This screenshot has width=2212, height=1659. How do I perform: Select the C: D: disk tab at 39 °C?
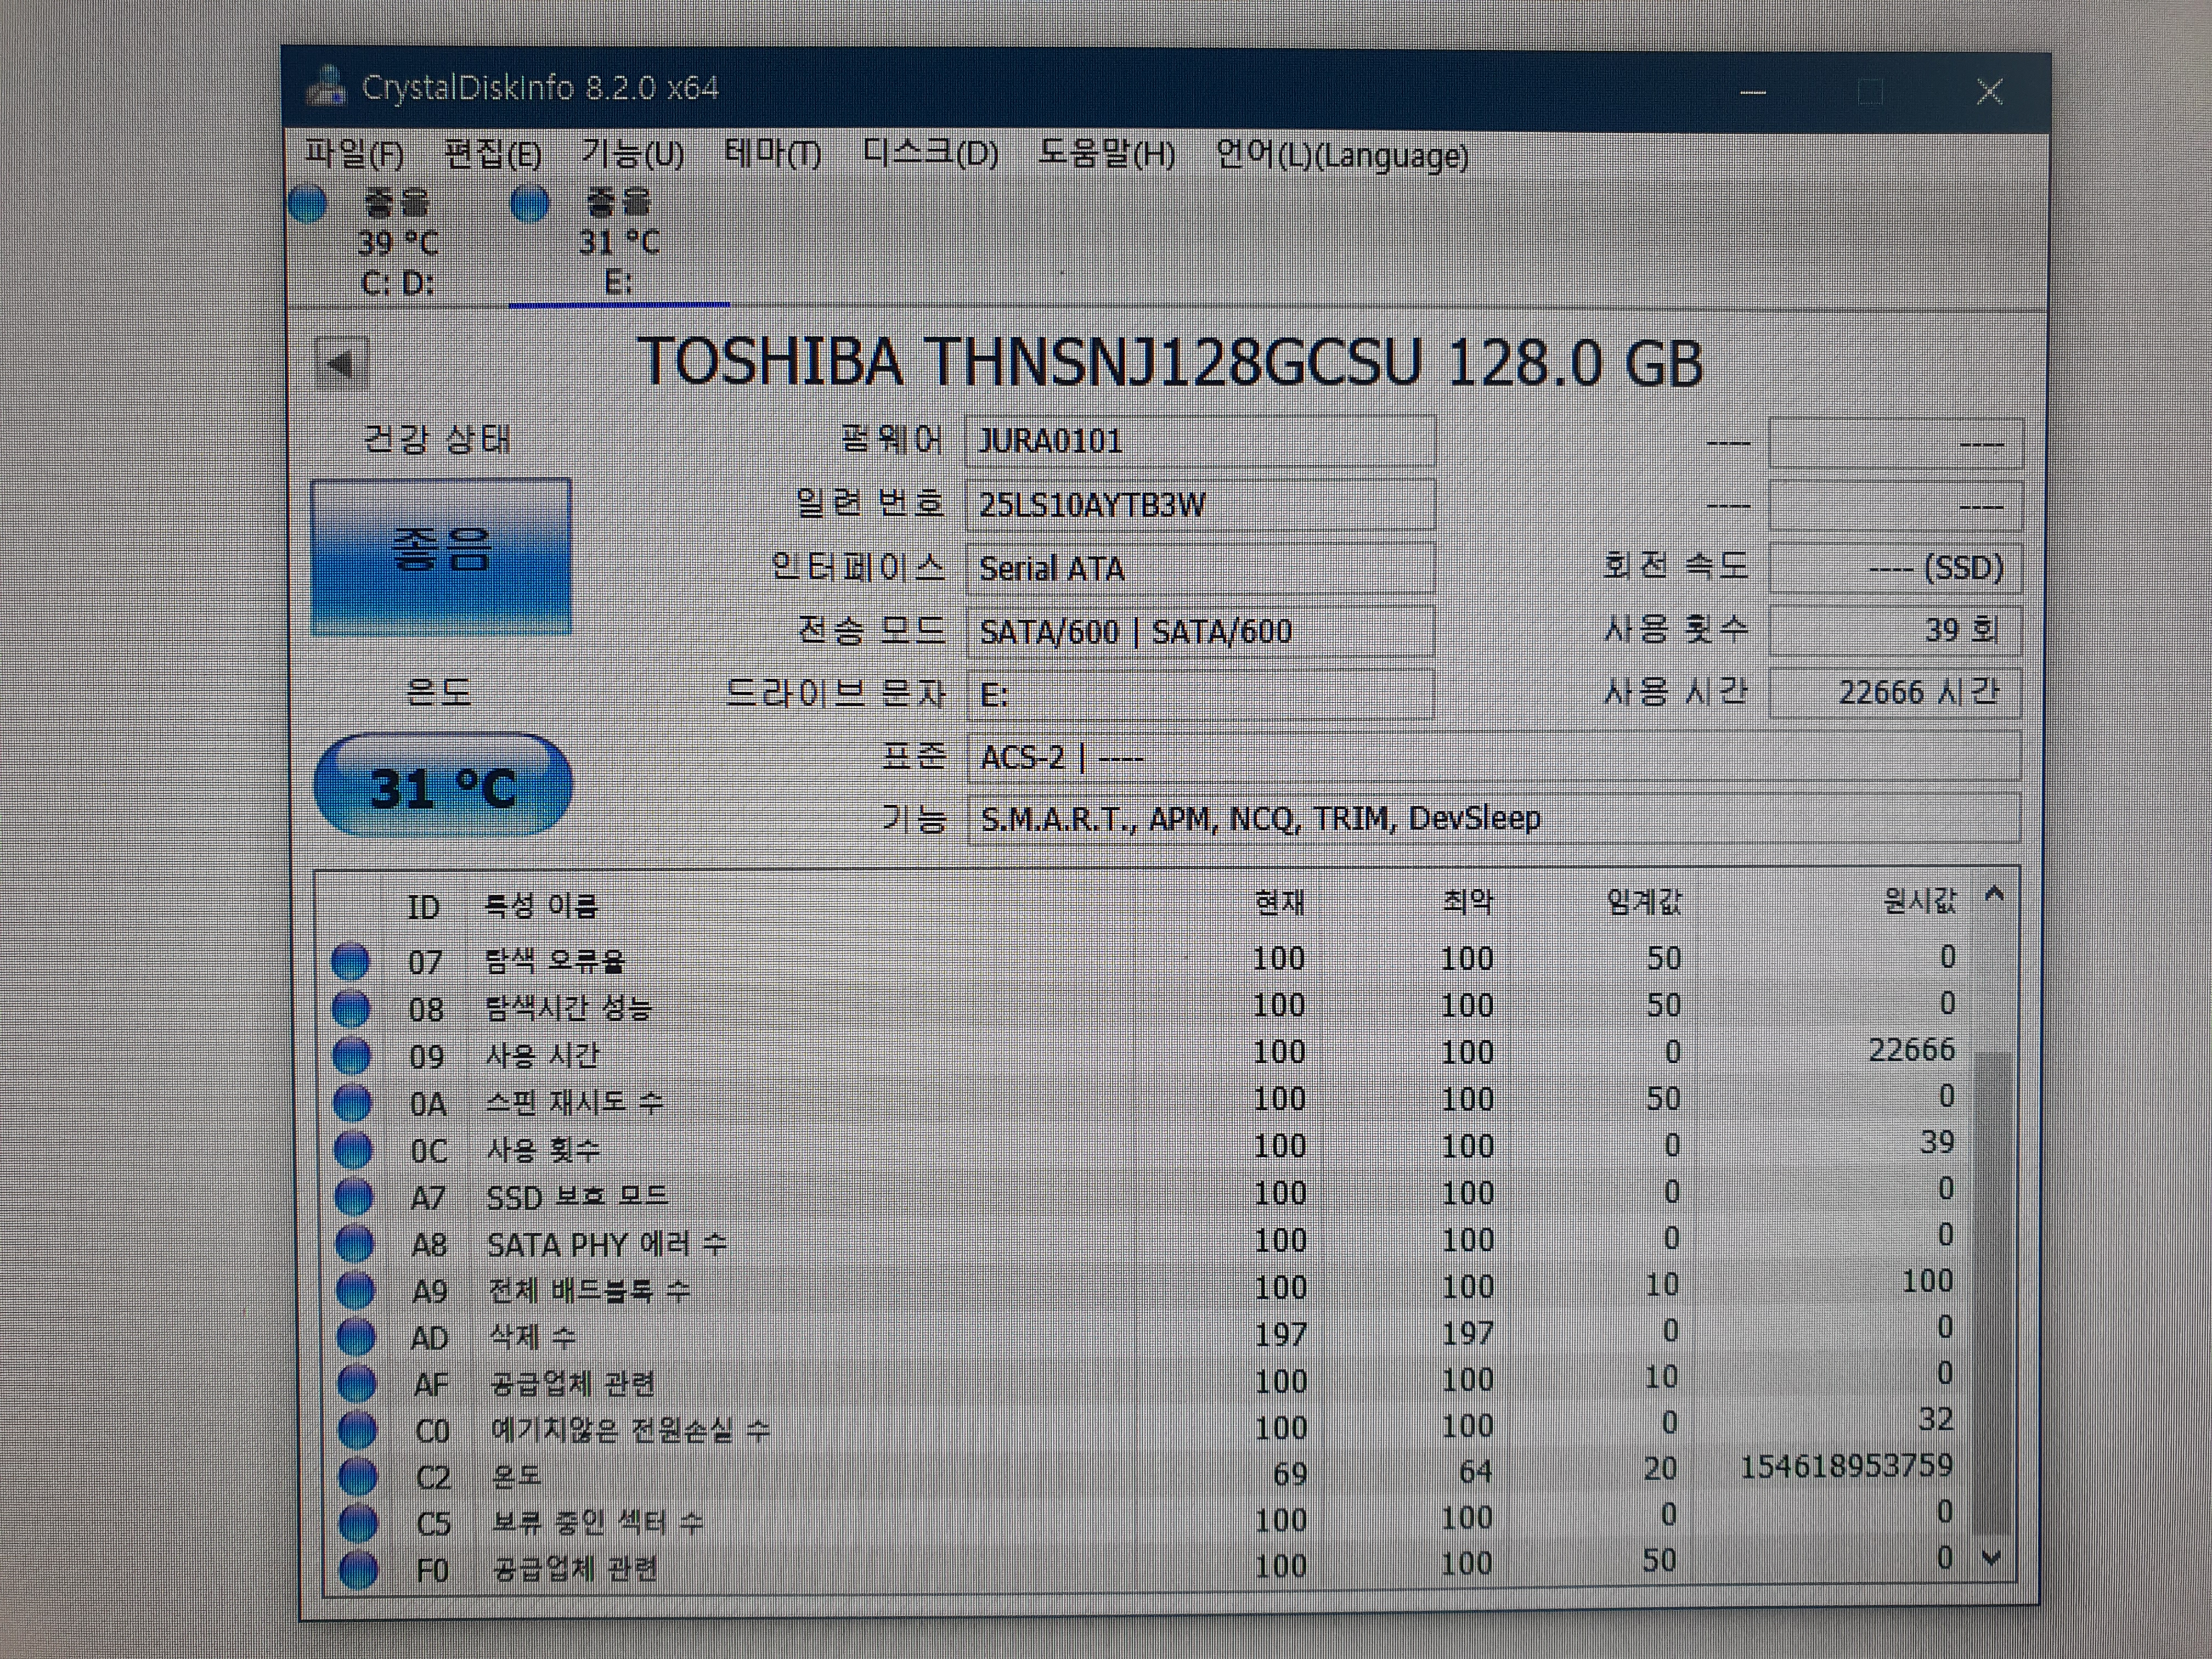[x=397, y=242]
